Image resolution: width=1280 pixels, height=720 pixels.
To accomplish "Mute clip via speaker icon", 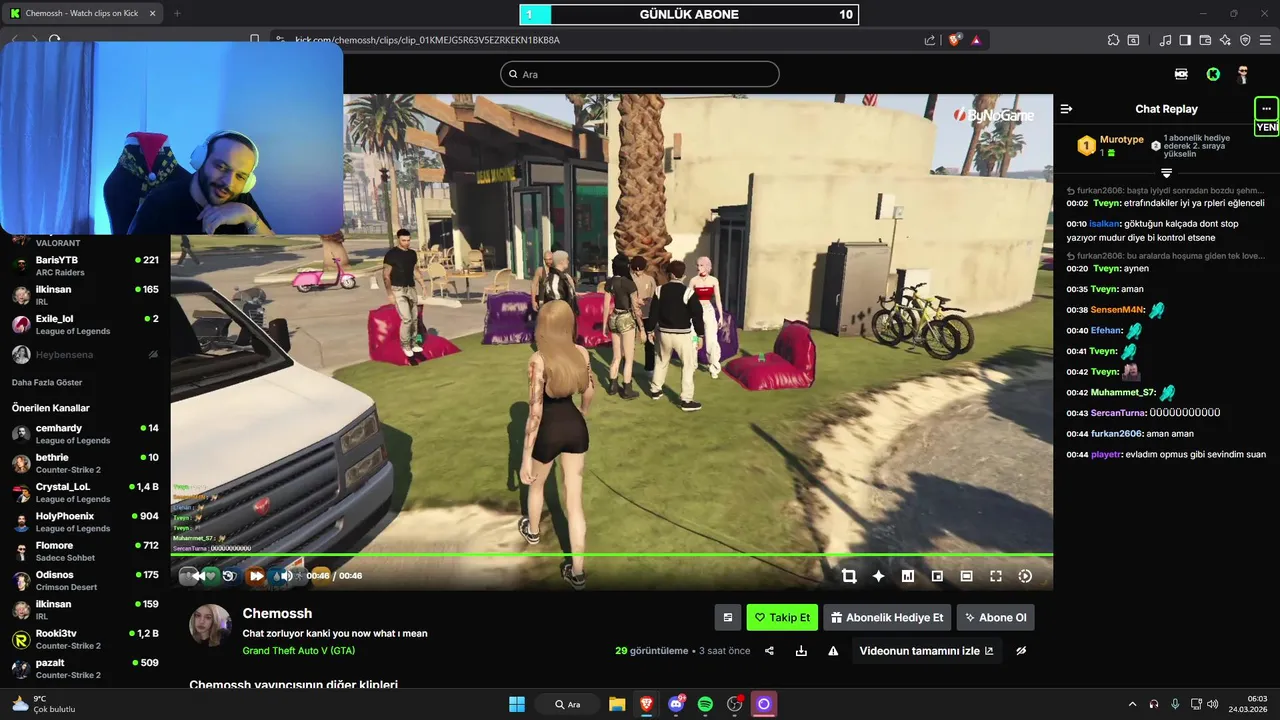I will click(286, 576).
